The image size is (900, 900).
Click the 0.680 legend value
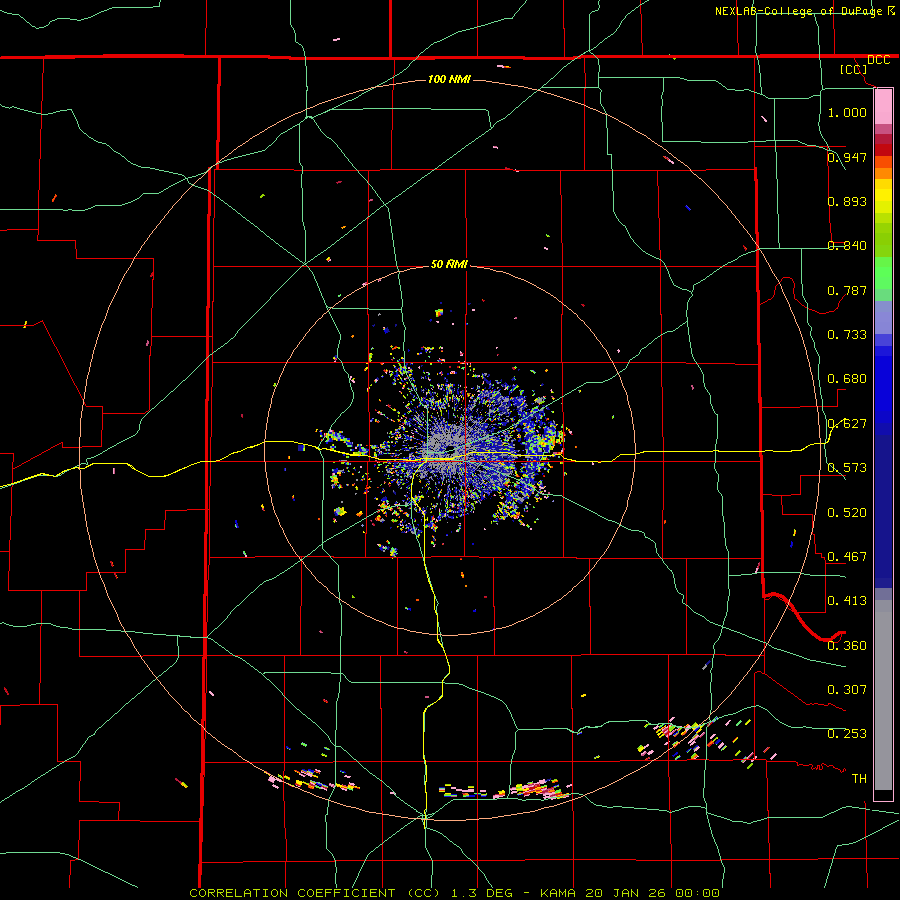point(847,378)
